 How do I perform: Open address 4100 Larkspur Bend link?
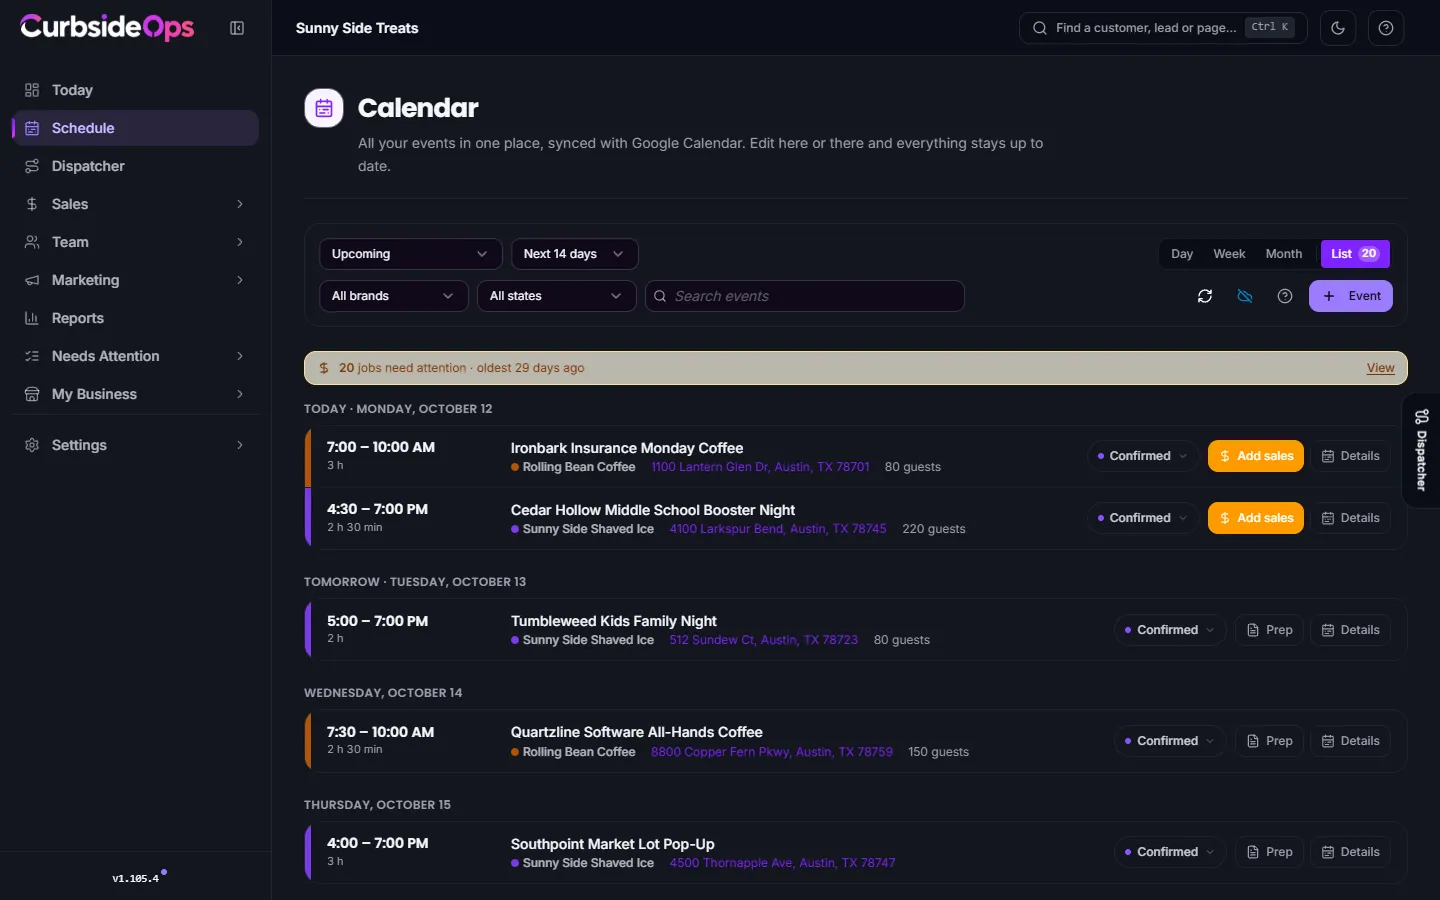click(778, 529)
